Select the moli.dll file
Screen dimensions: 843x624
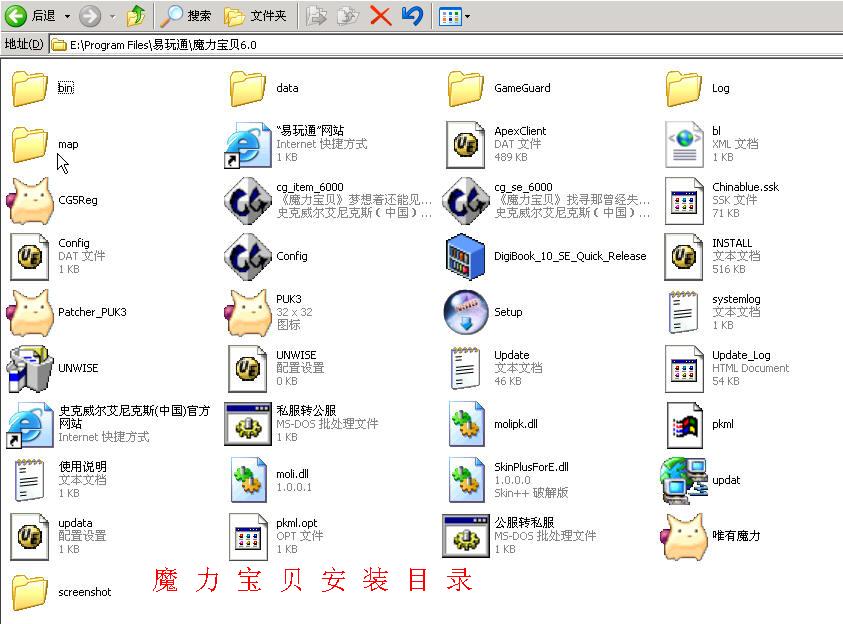point(270,479)
